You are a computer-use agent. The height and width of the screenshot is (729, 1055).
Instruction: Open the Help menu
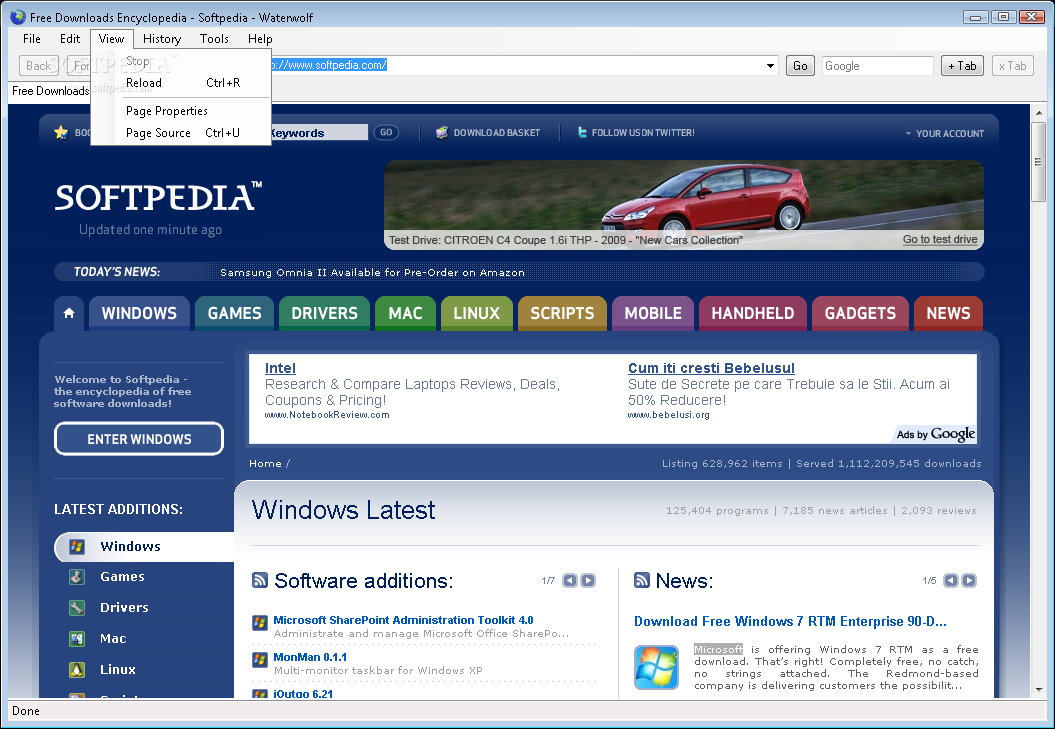260,39
